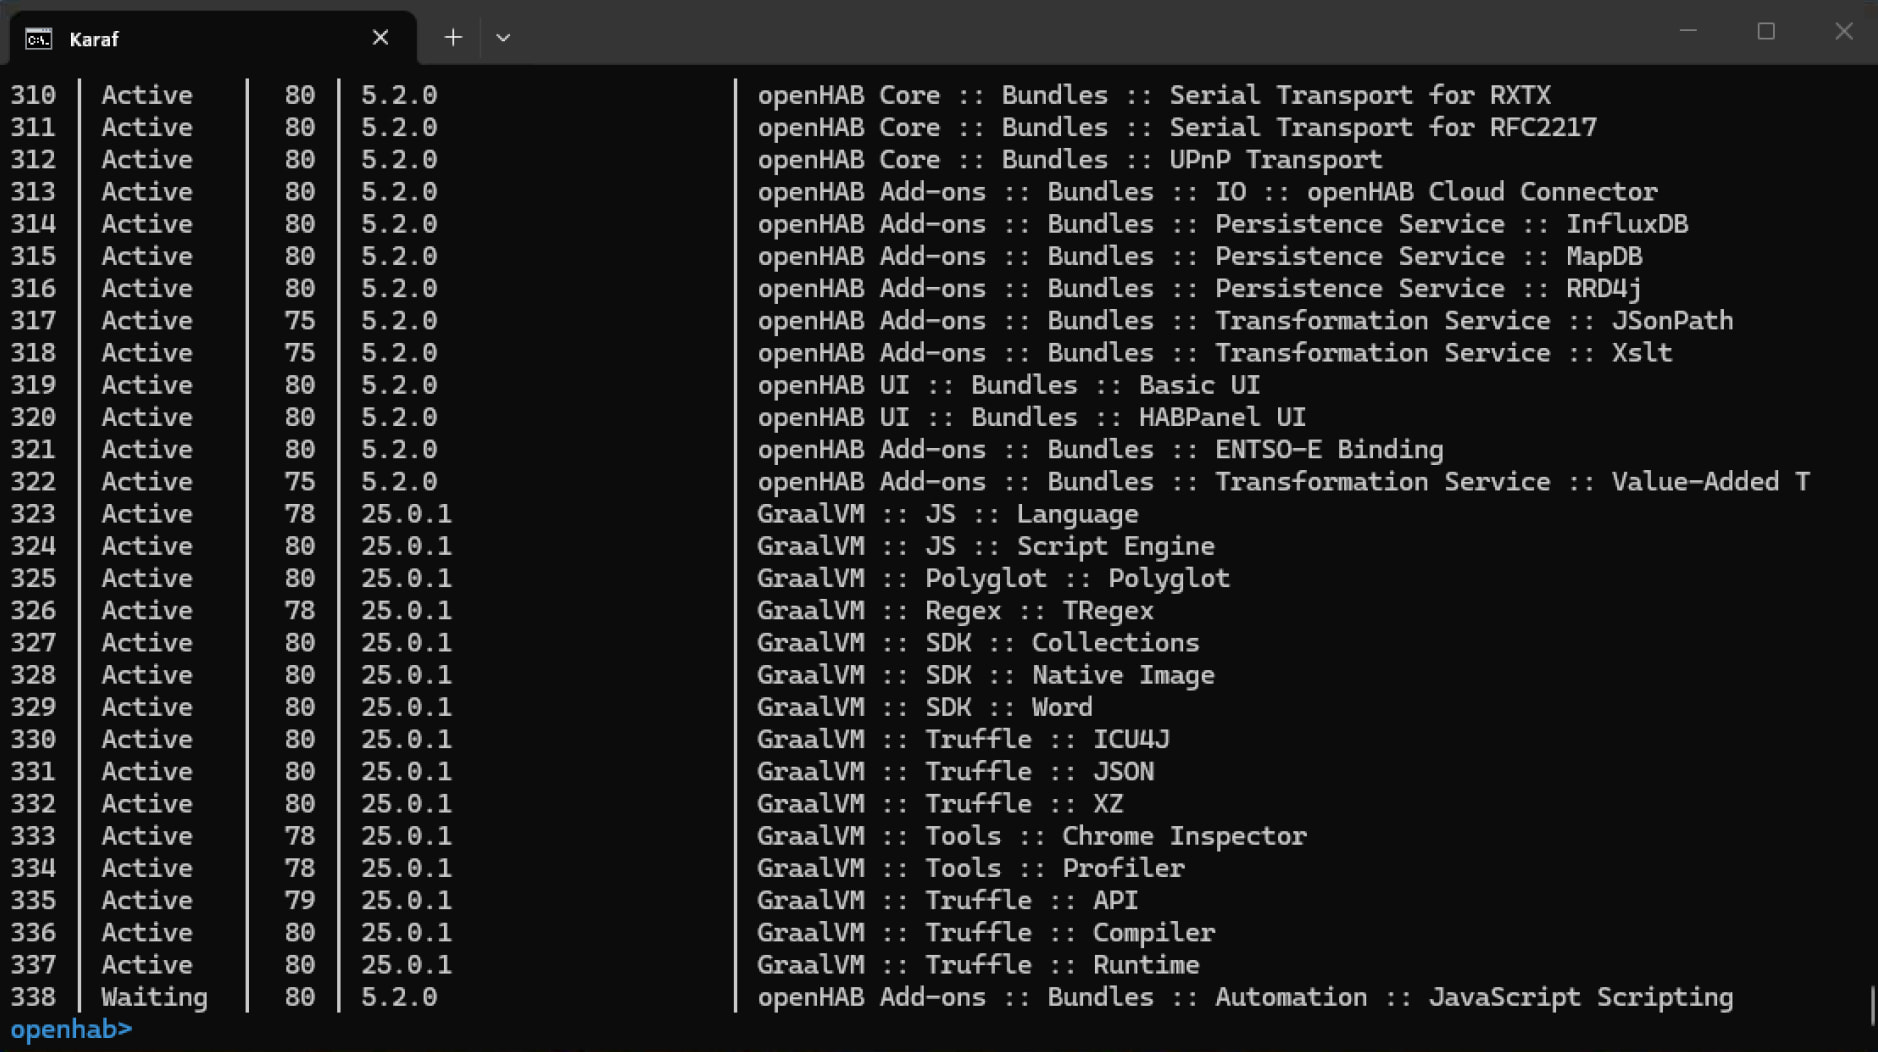Click the openhab> command prompt

point(71,1029)
